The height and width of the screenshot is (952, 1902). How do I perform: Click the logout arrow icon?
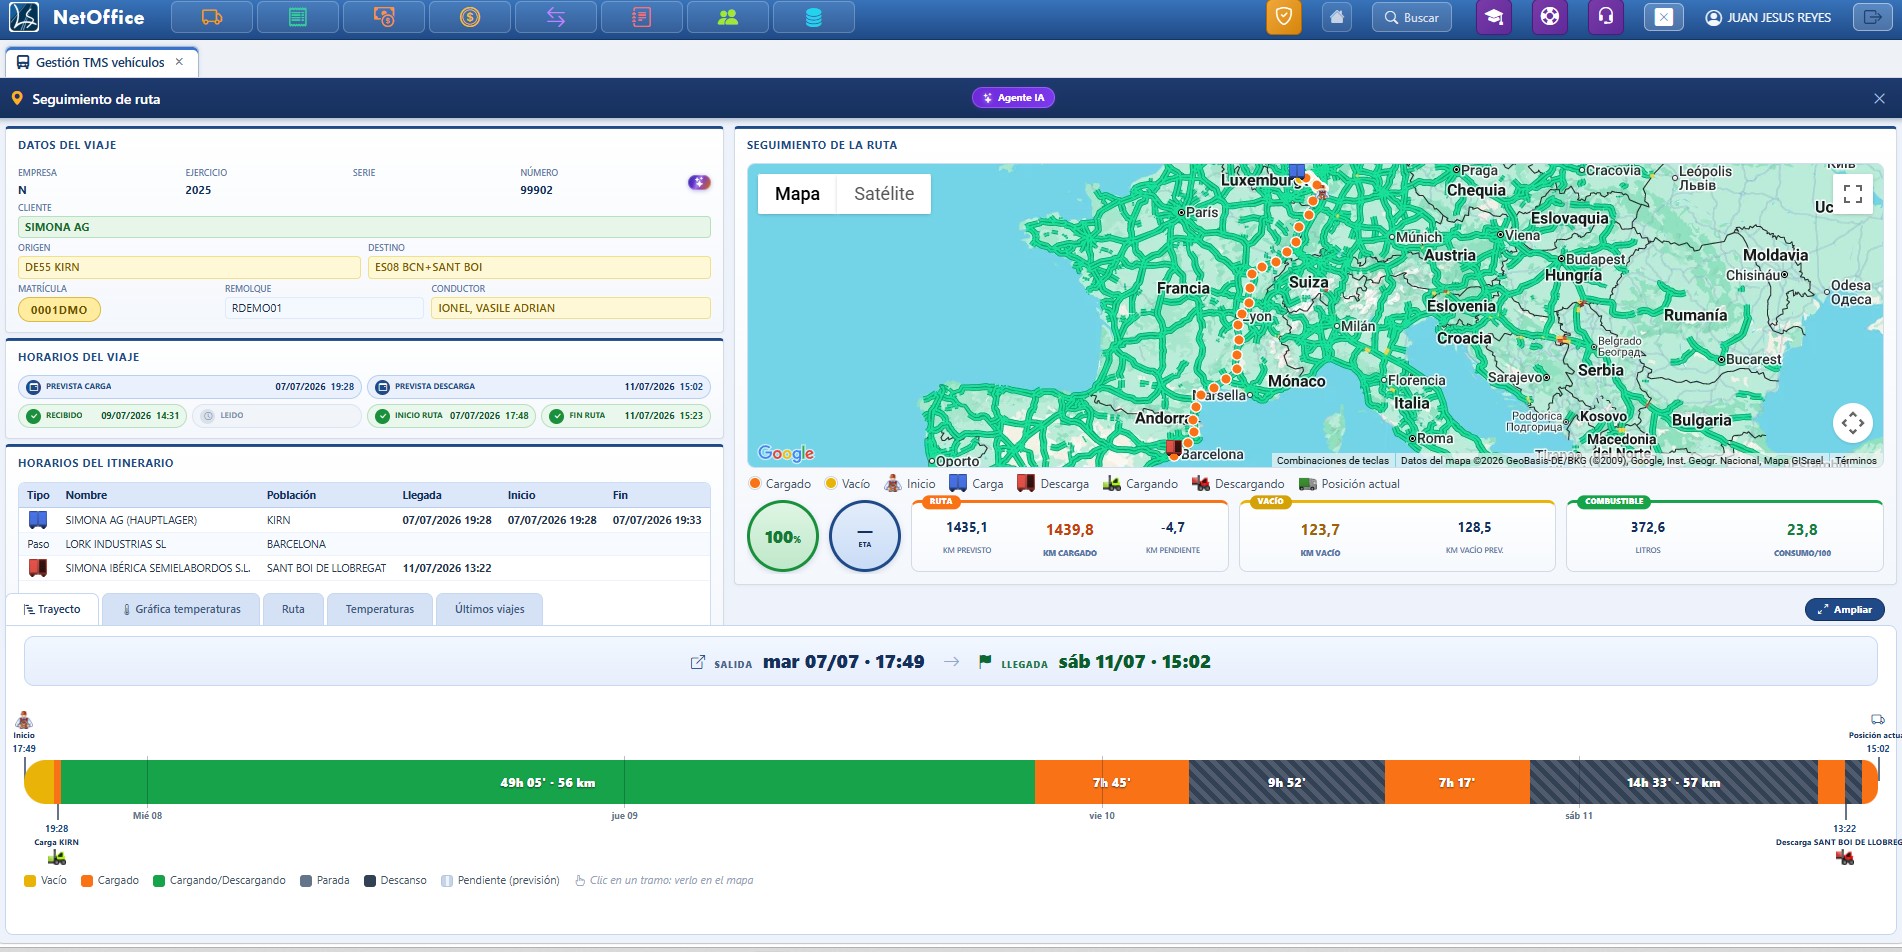pos(1872,17)
